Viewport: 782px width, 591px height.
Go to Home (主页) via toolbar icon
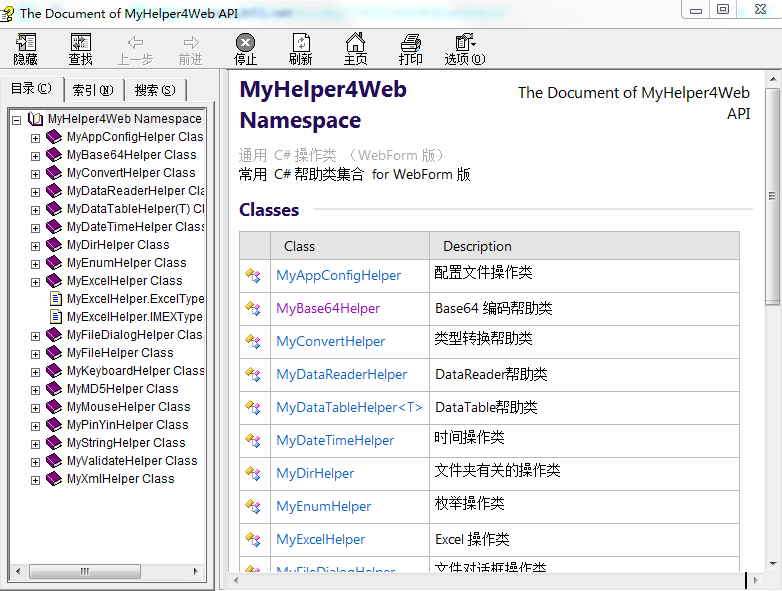coord(355,43)
